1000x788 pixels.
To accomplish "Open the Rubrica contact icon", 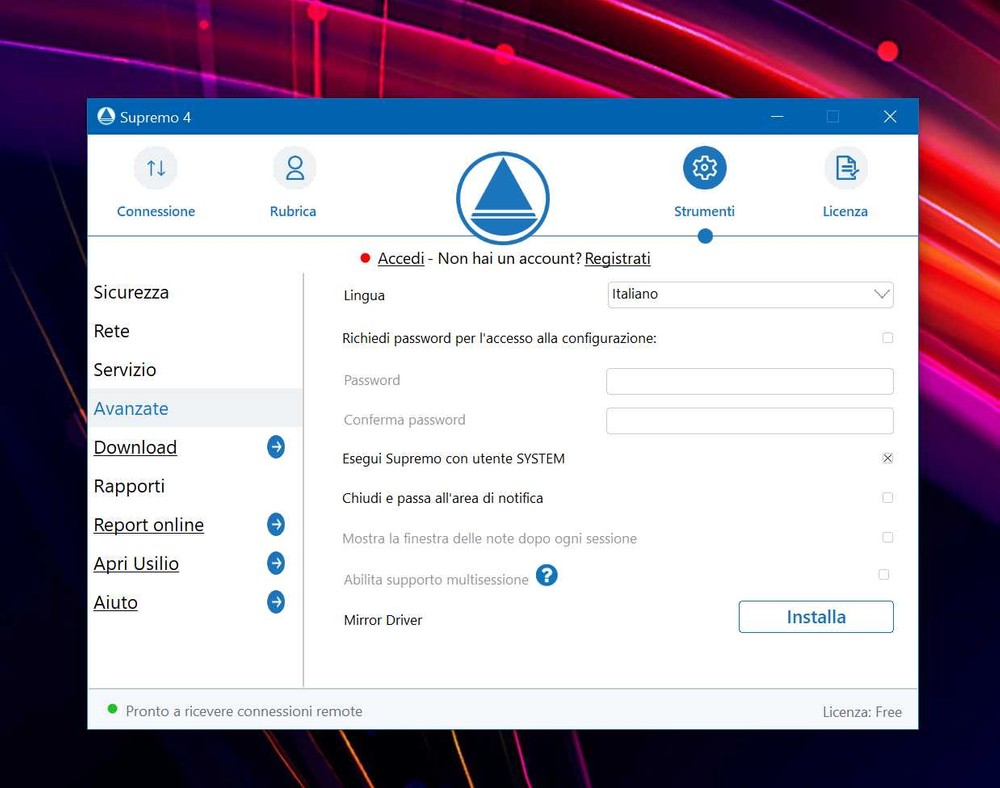I will coord(294,168).
